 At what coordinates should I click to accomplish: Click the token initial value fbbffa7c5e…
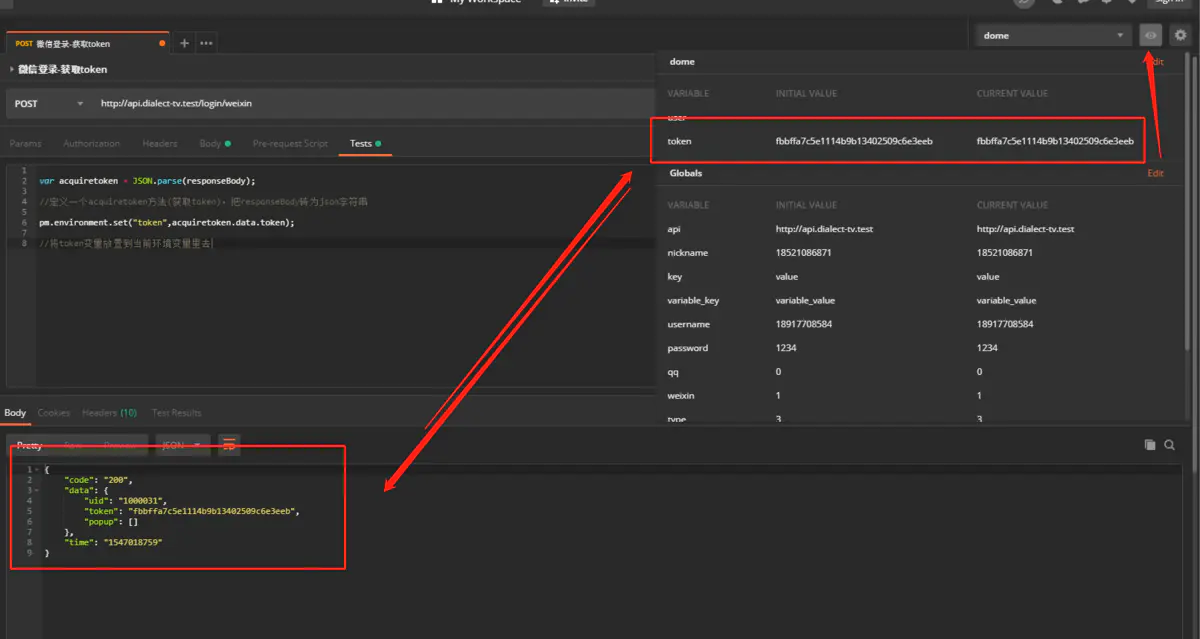[x=854, y=141]
